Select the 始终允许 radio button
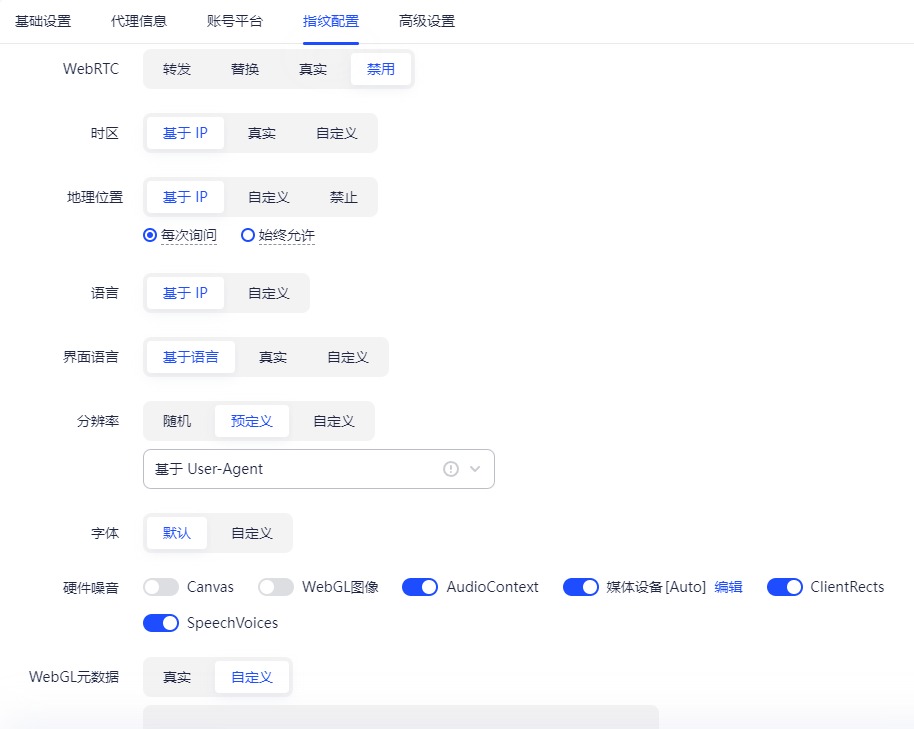Image resolution: width=914 pixels, height=729 pixels. tap(248, 236)
